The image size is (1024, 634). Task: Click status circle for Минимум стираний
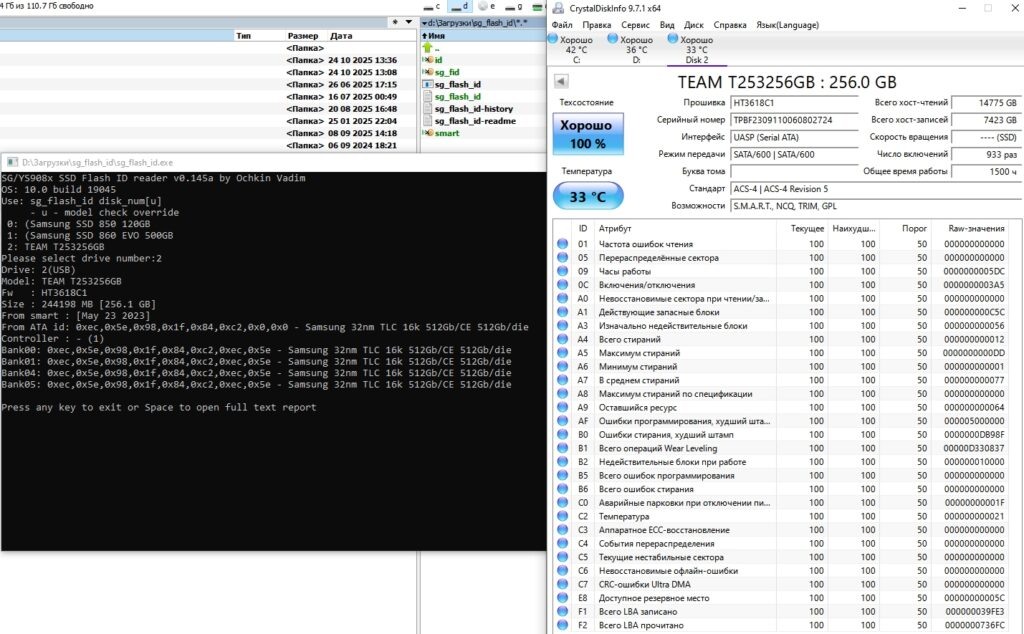[x=562, y=366]
